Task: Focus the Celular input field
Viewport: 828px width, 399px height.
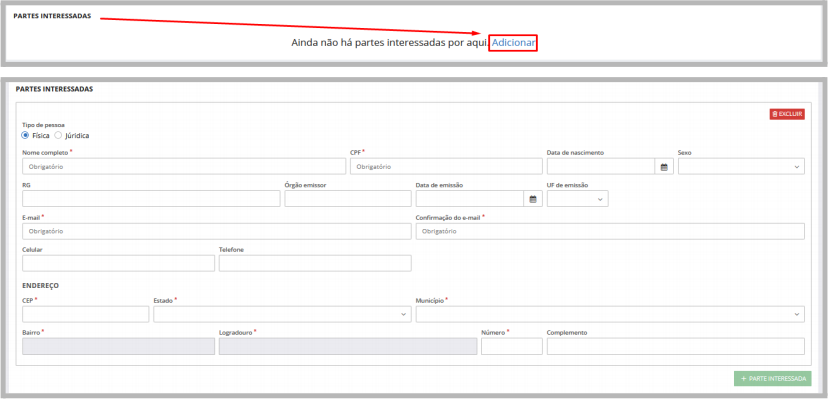Action: [118, 263]
